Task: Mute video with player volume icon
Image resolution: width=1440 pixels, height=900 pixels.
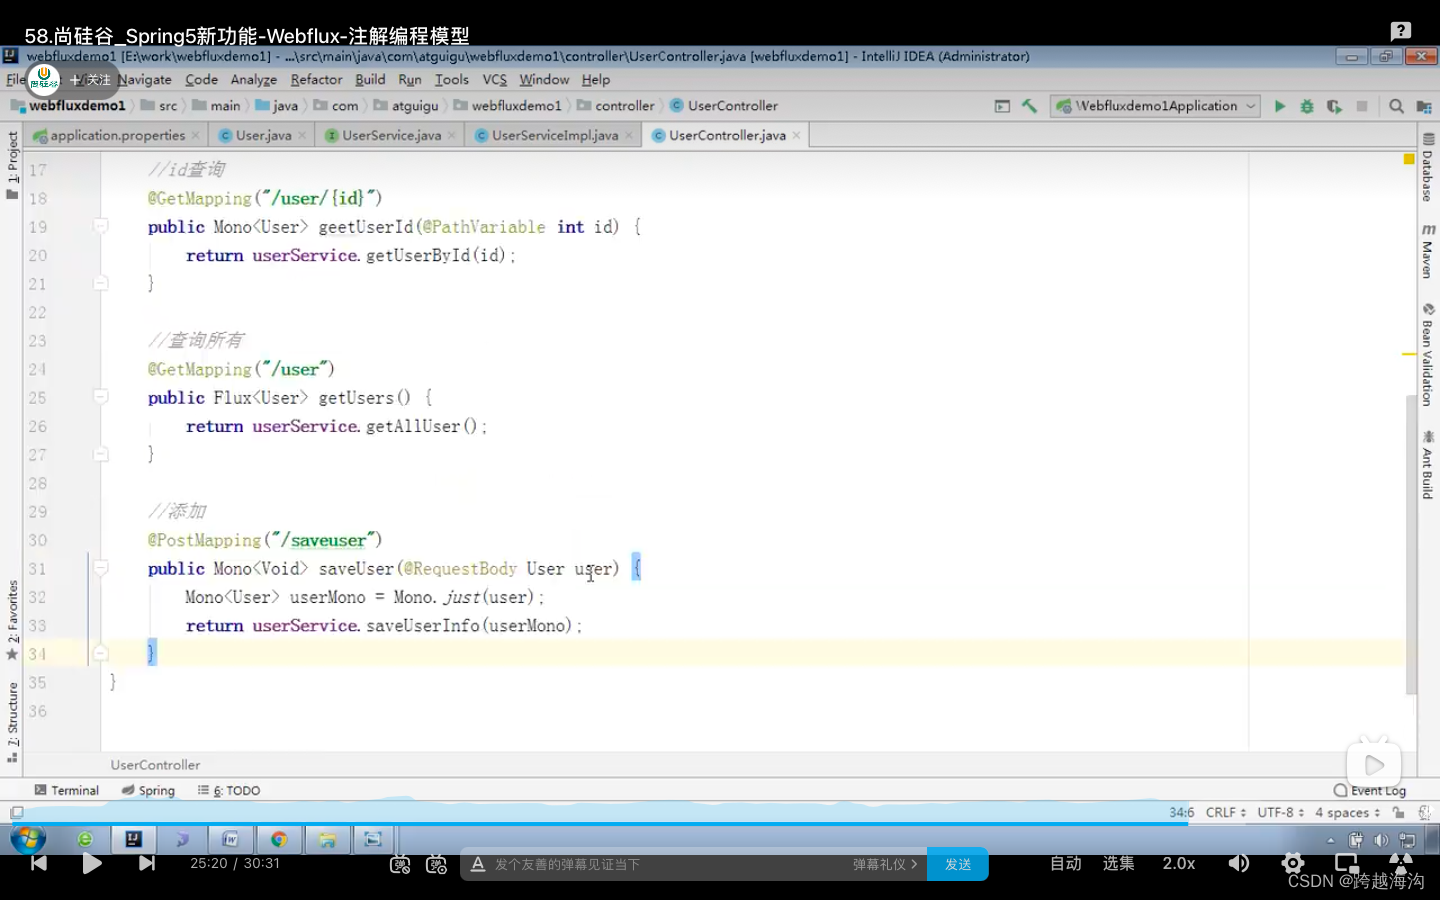Action: [1238, 863]
